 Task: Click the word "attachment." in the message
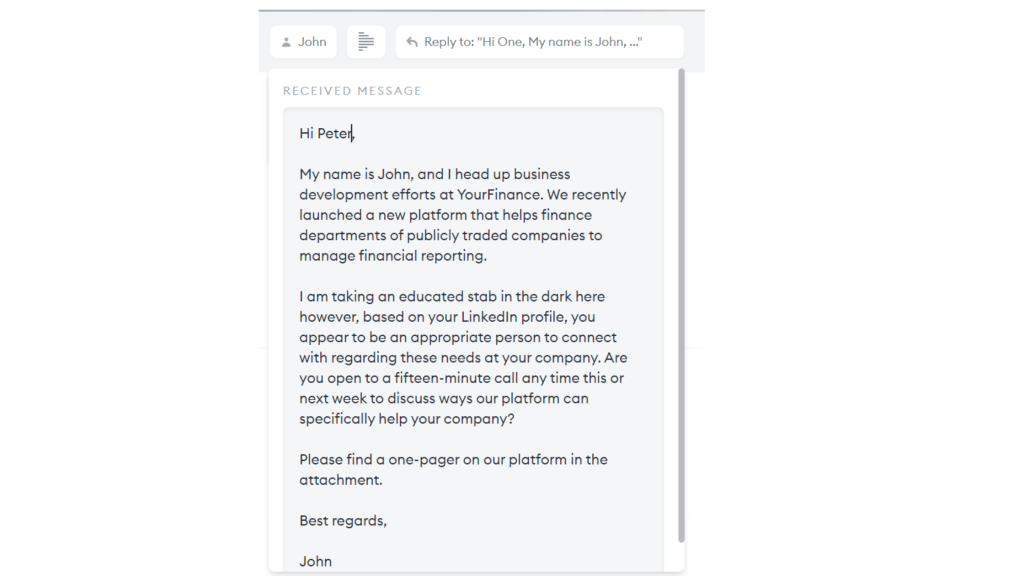(x=340, y=480)
